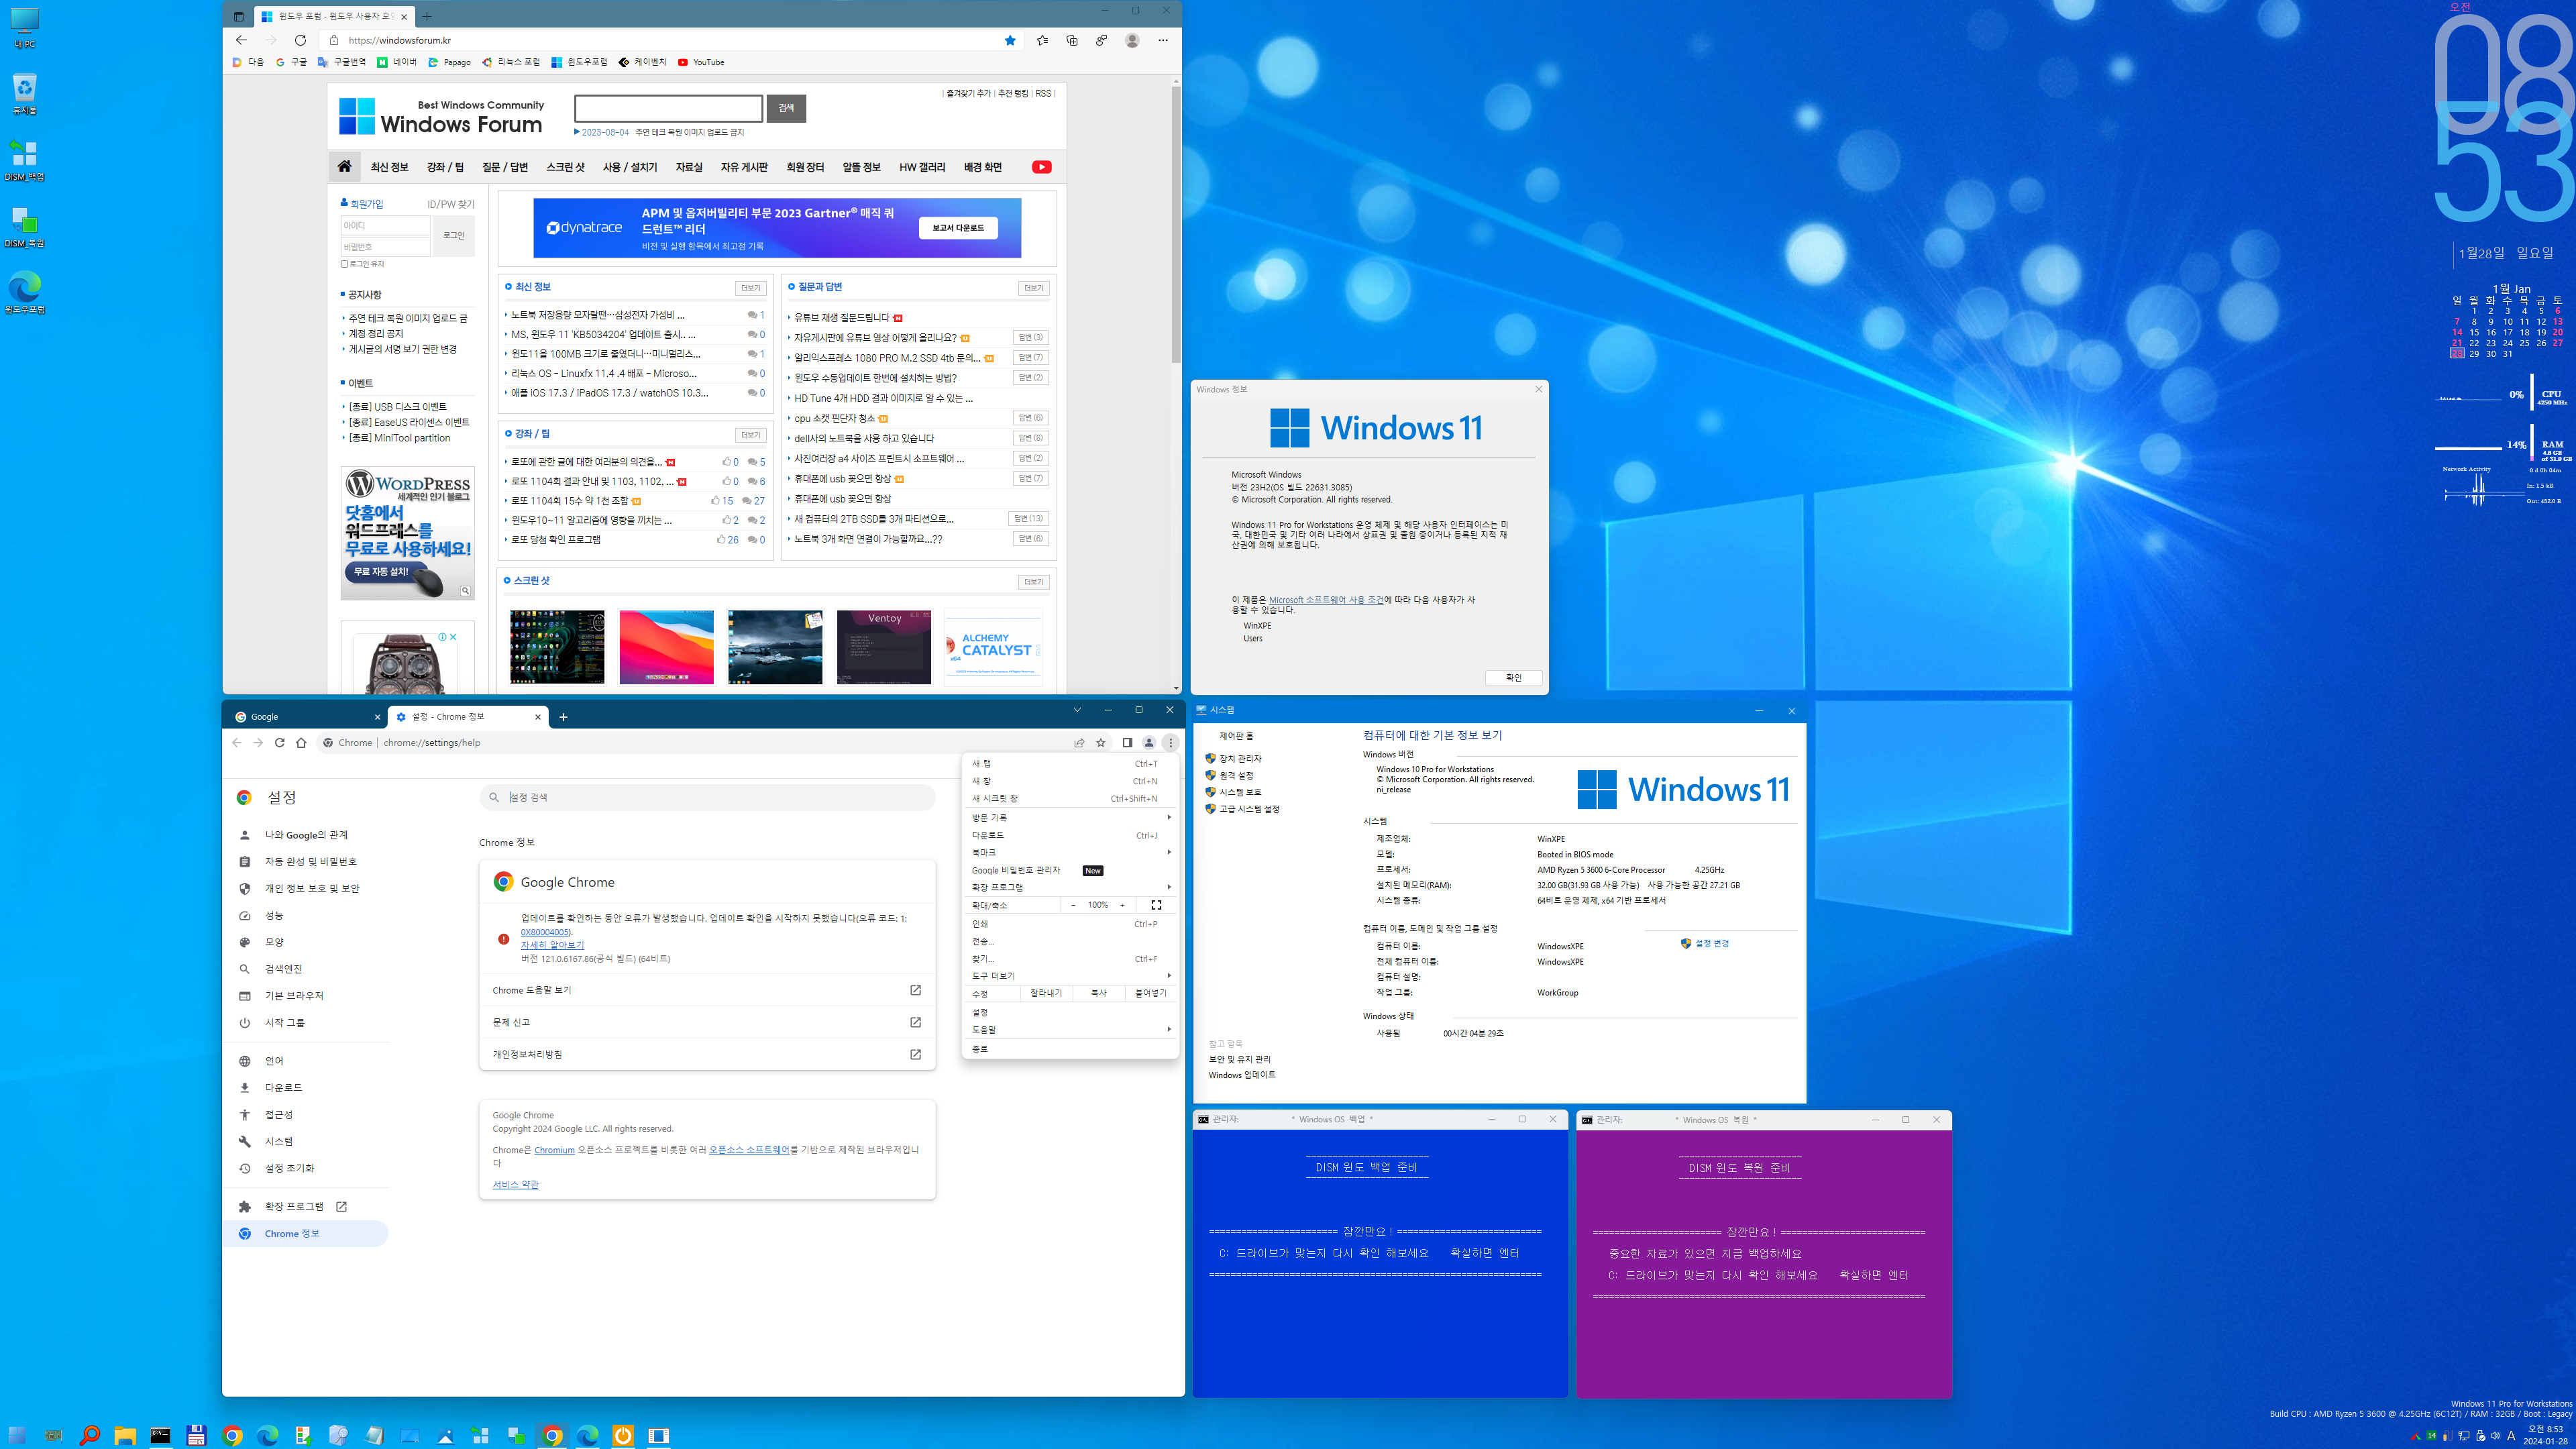Click Chrome bookmark star icon
The height and width of the screenshot is (1449, 2576).
coord(1101,742)
